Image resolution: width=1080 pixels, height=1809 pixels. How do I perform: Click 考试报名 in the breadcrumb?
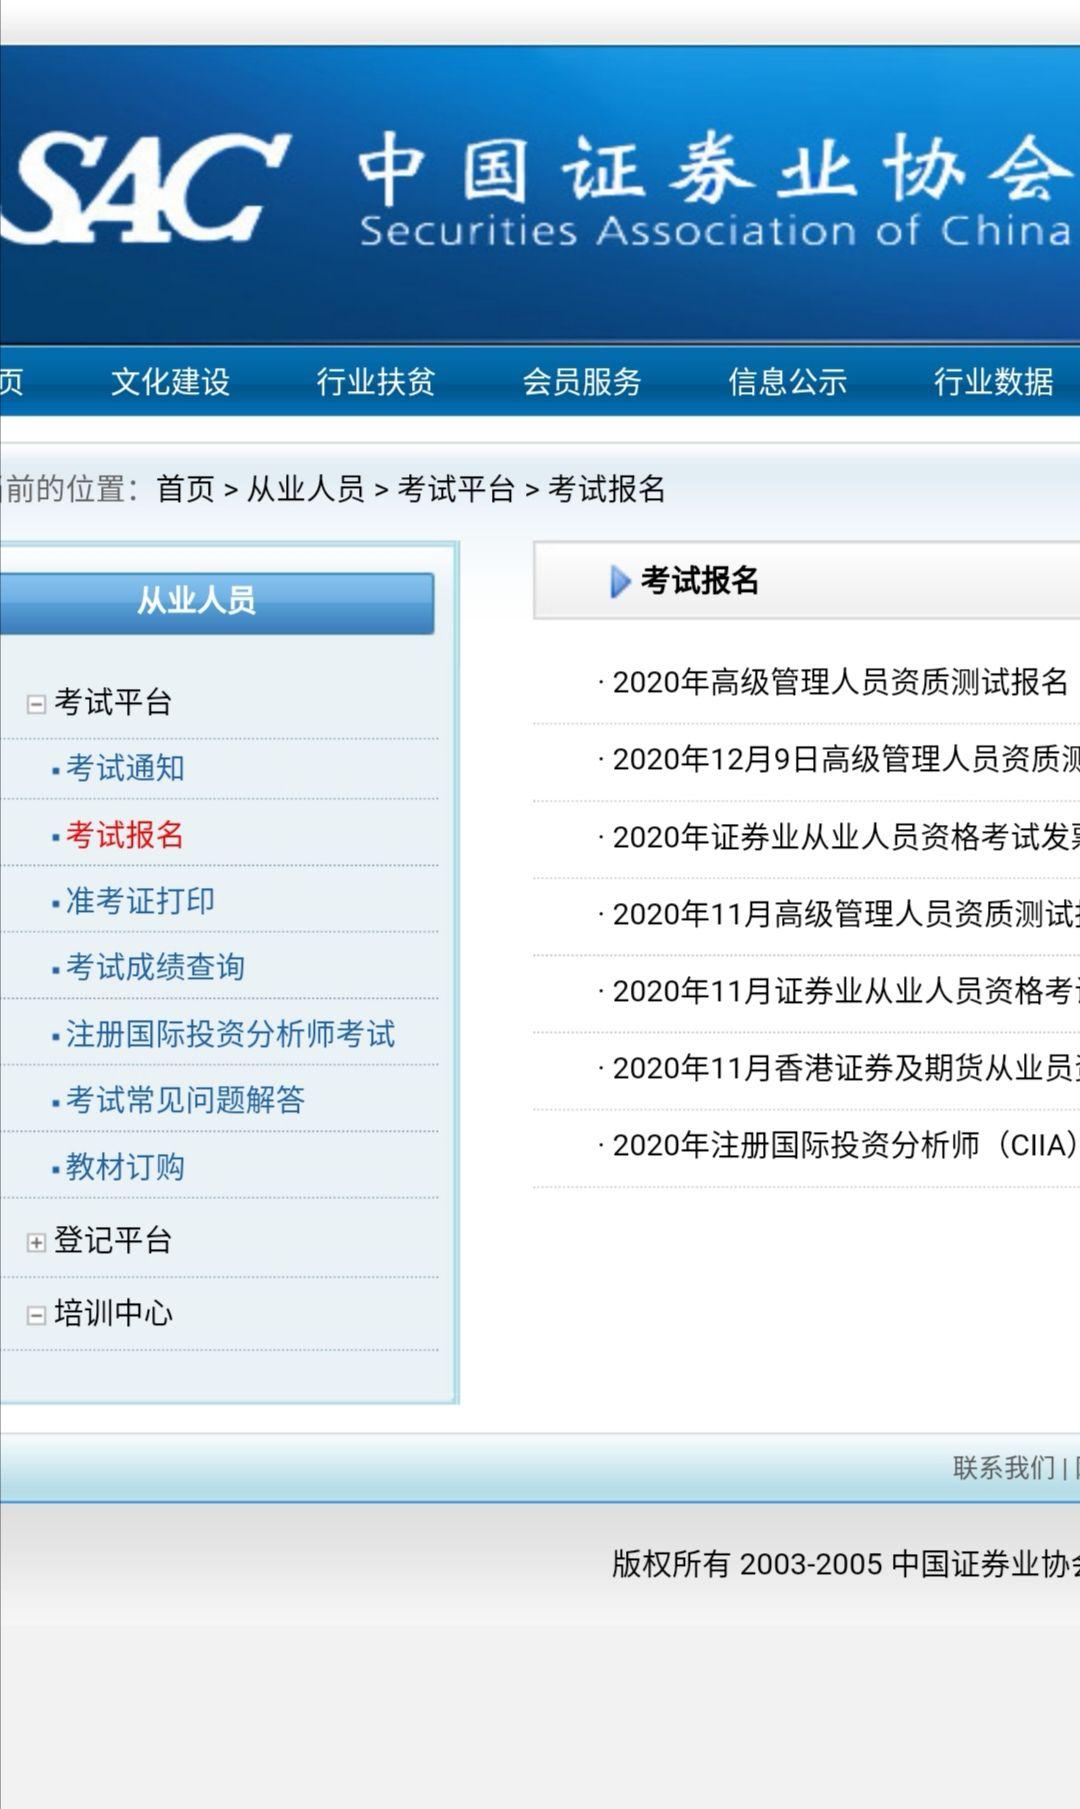(x=607, y=489)
